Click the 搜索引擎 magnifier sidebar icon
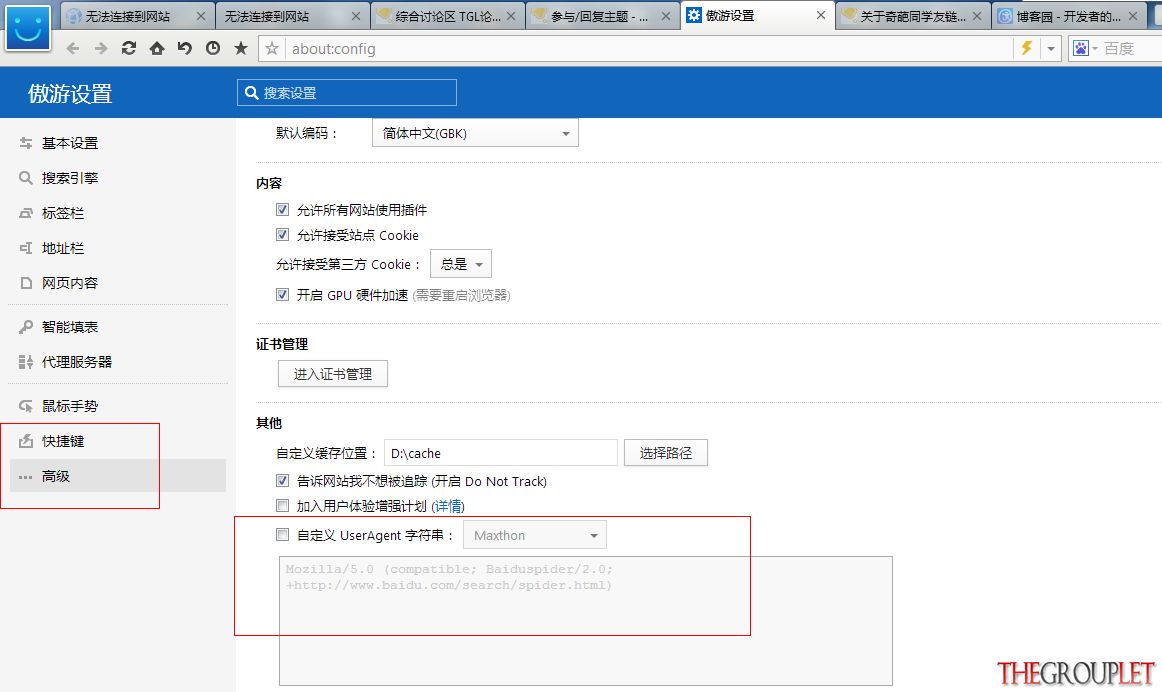The width and height of the screenshot is (1162, 692). pyautogui.click(x=26, y=178)
